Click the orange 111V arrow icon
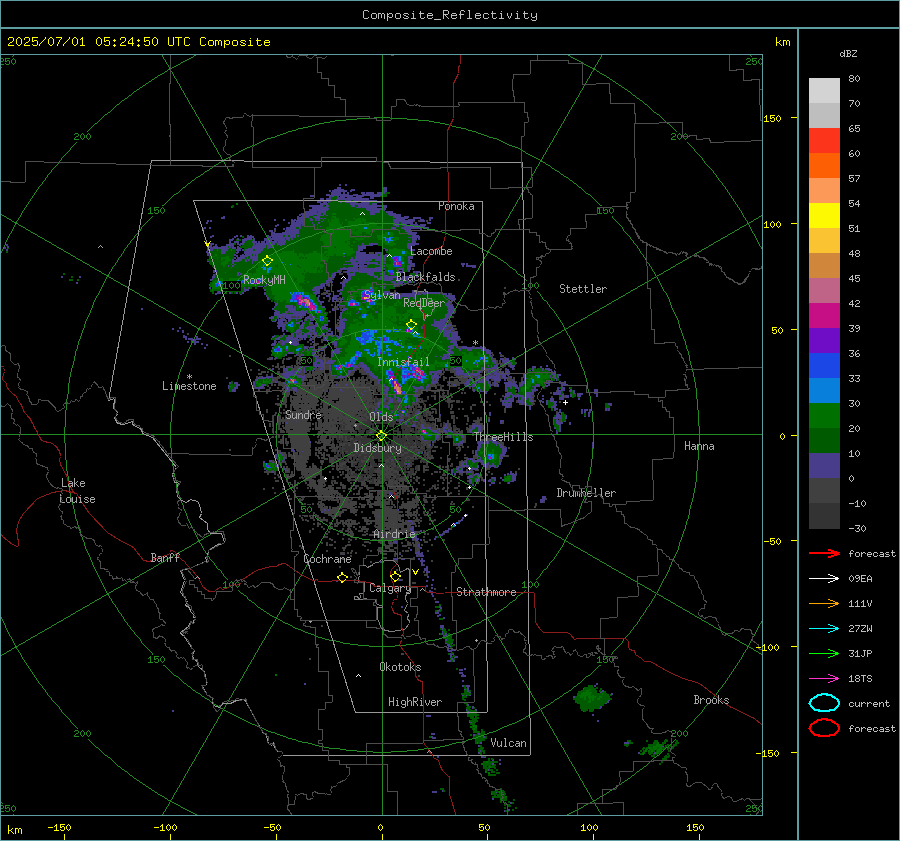The width and height of the screenshot is (900, 841). [x=824, y=603]
